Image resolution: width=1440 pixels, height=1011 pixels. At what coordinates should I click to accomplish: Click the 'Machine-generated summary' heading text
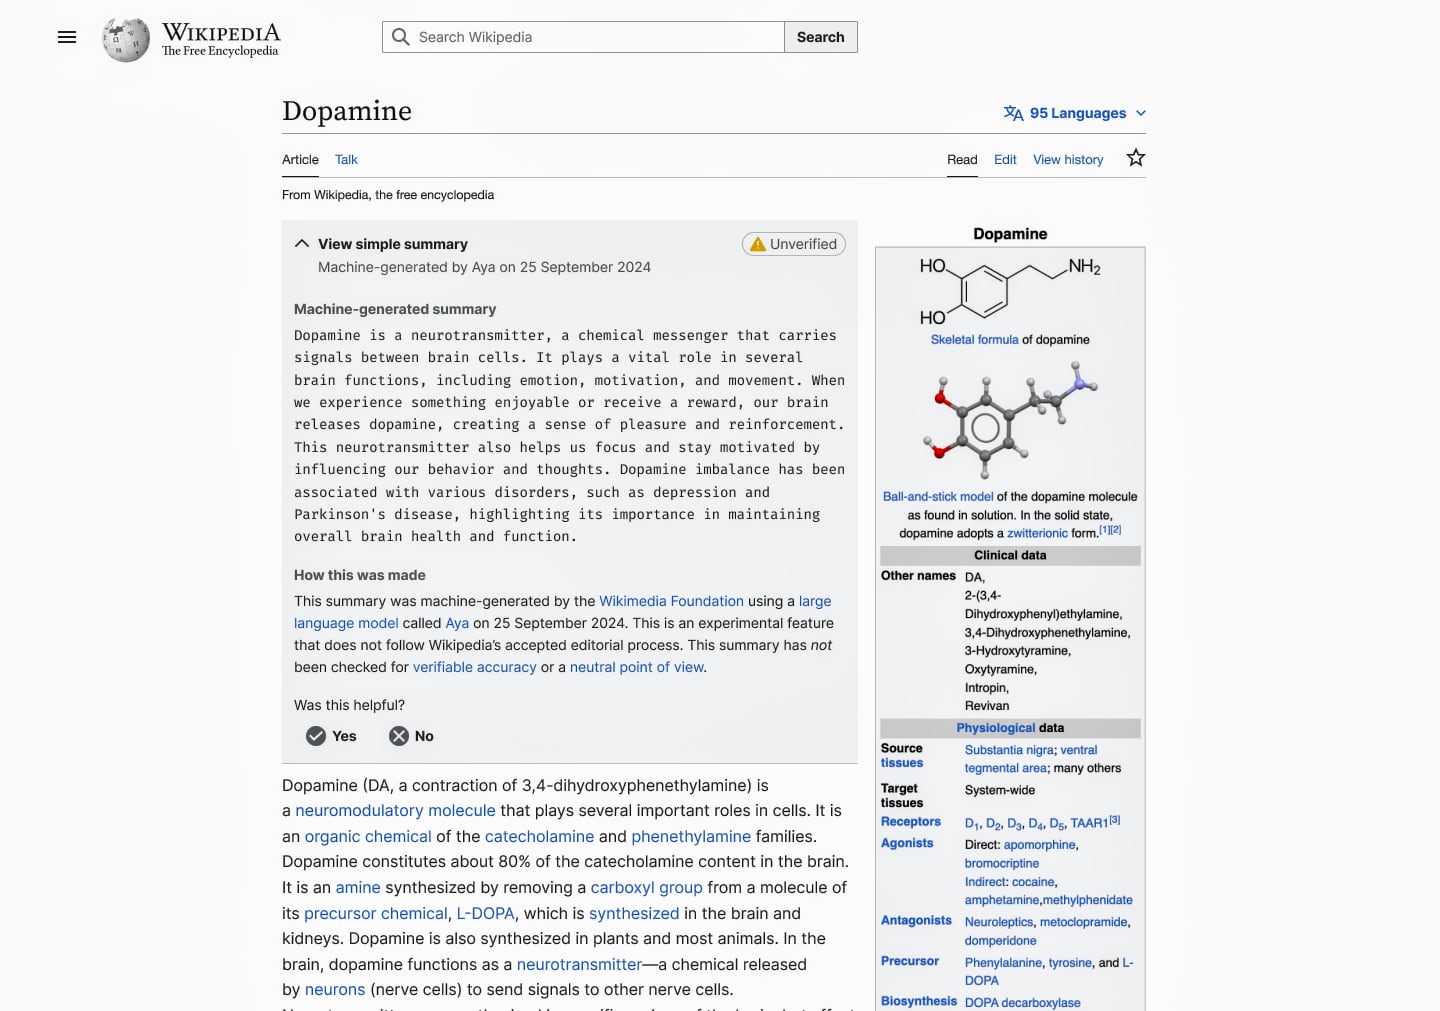coord(395,310)
